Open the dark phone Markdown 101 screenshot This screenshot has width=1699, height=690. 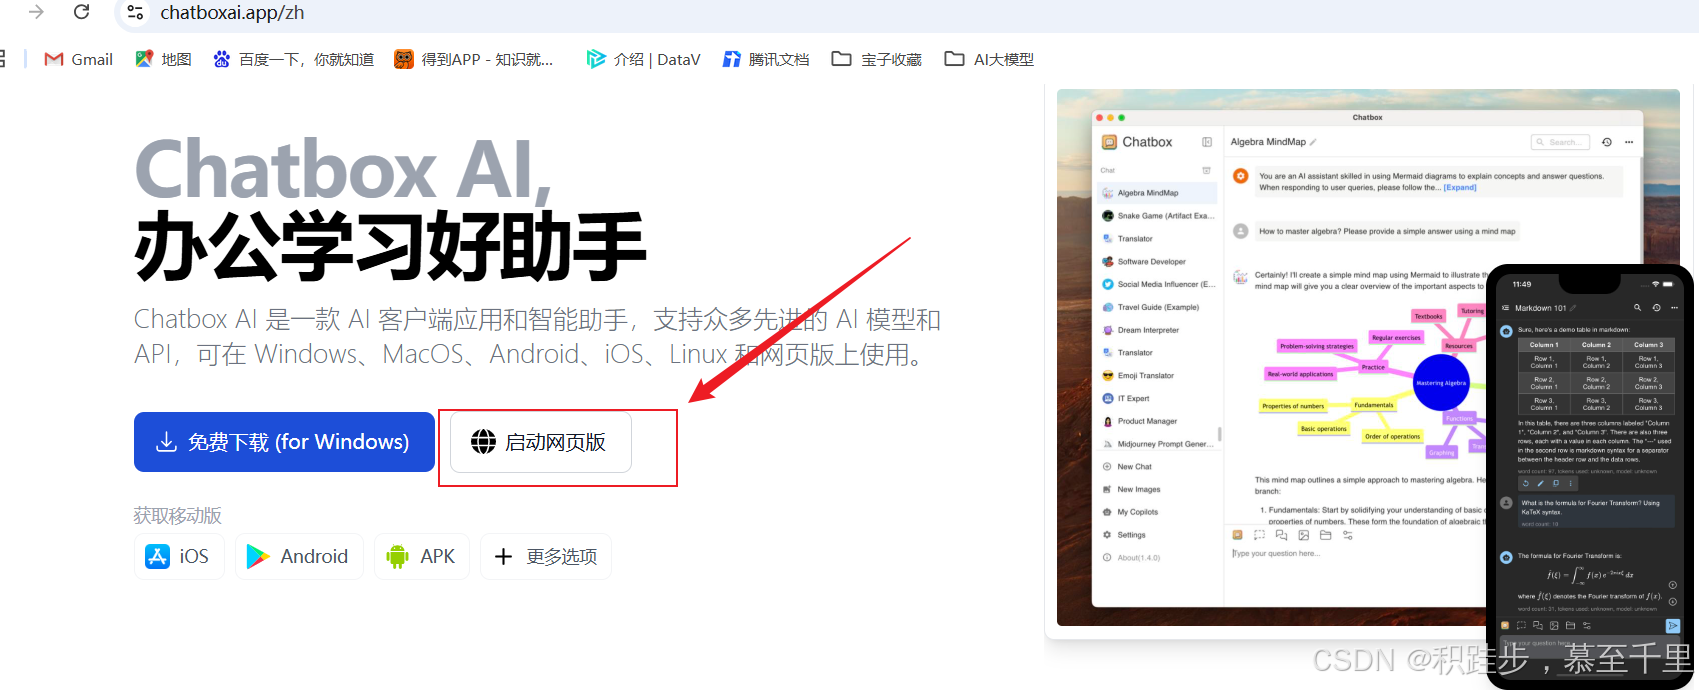pyautogui.click(x=1590, y=476)
